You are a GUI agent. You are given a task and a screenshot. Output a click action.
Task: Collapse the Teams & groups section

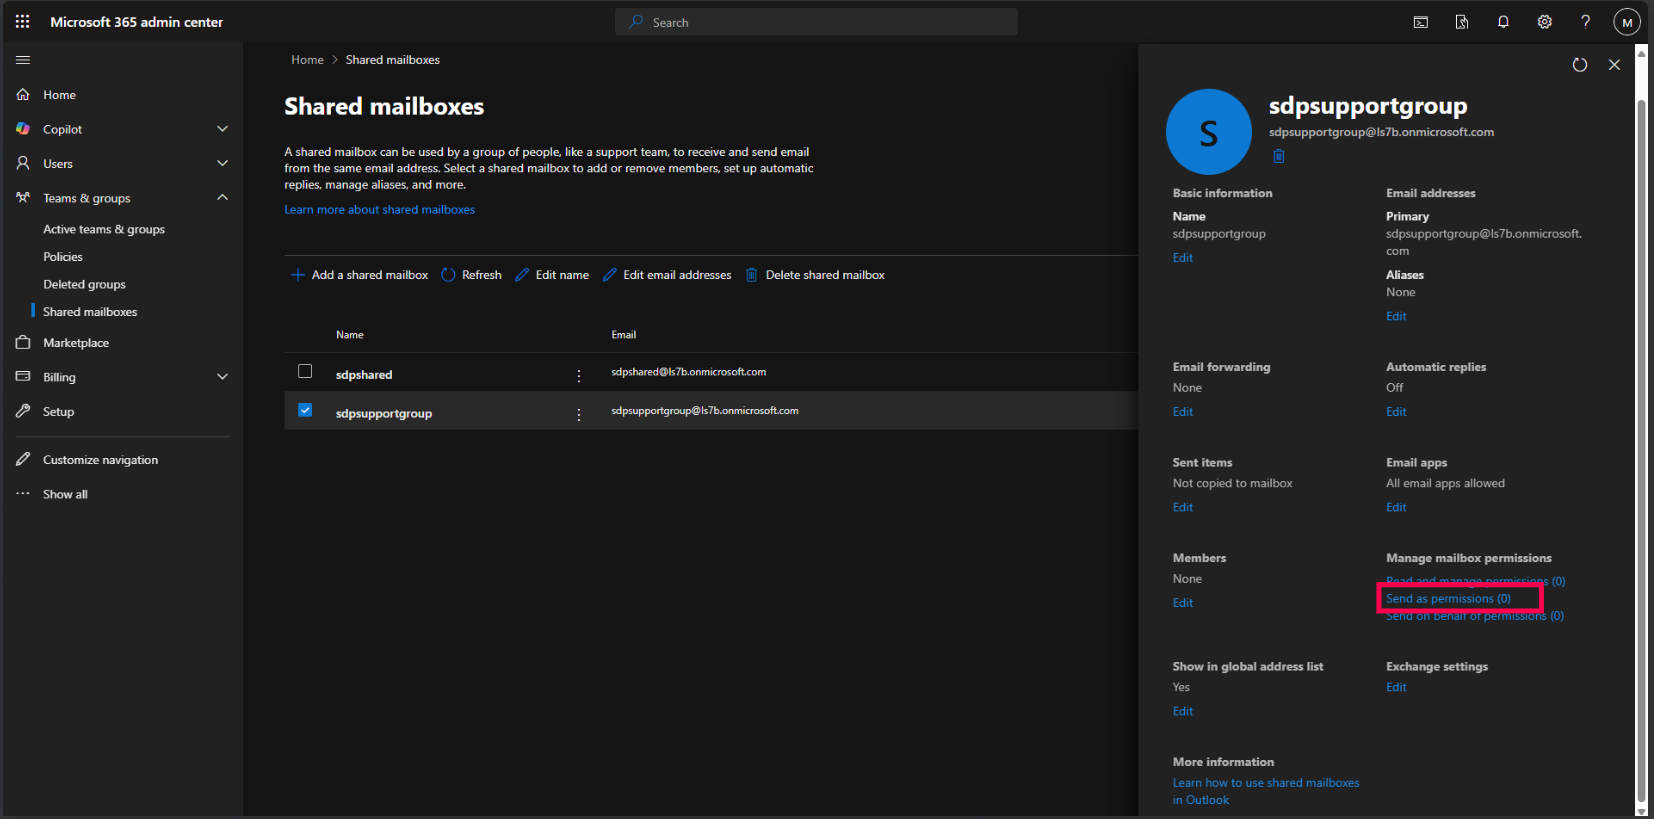222,198
